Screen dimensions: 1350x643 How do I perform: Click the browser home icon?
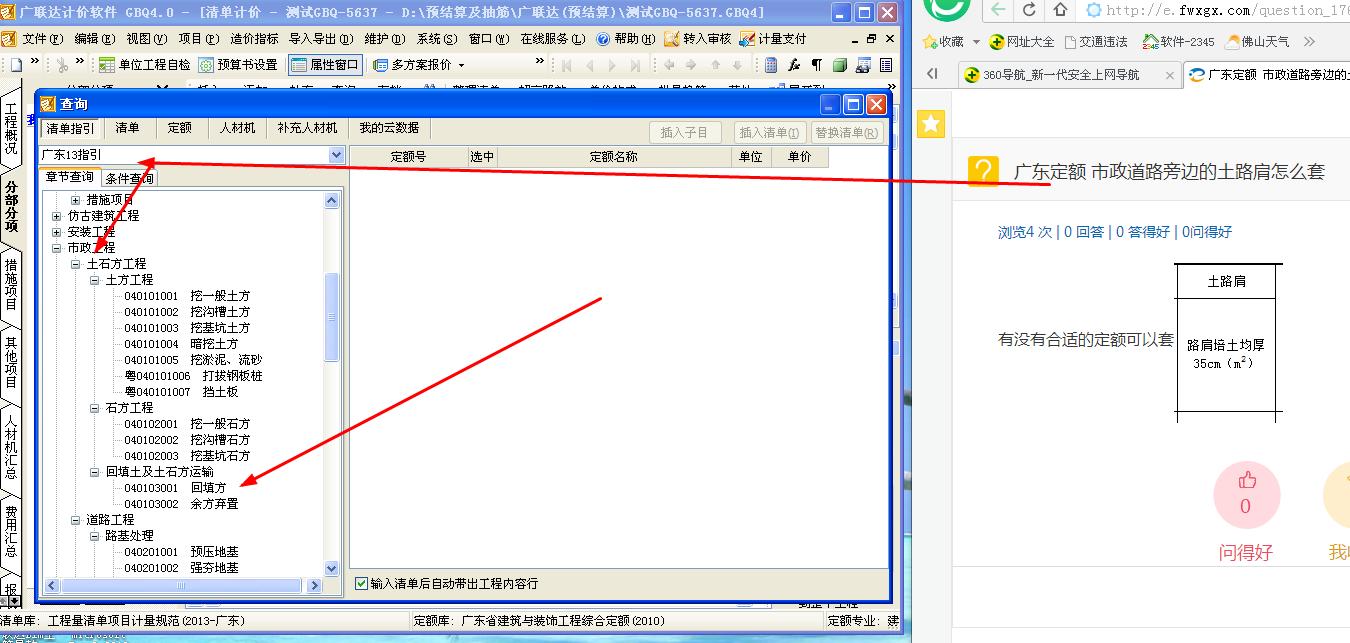point(1061,11)
